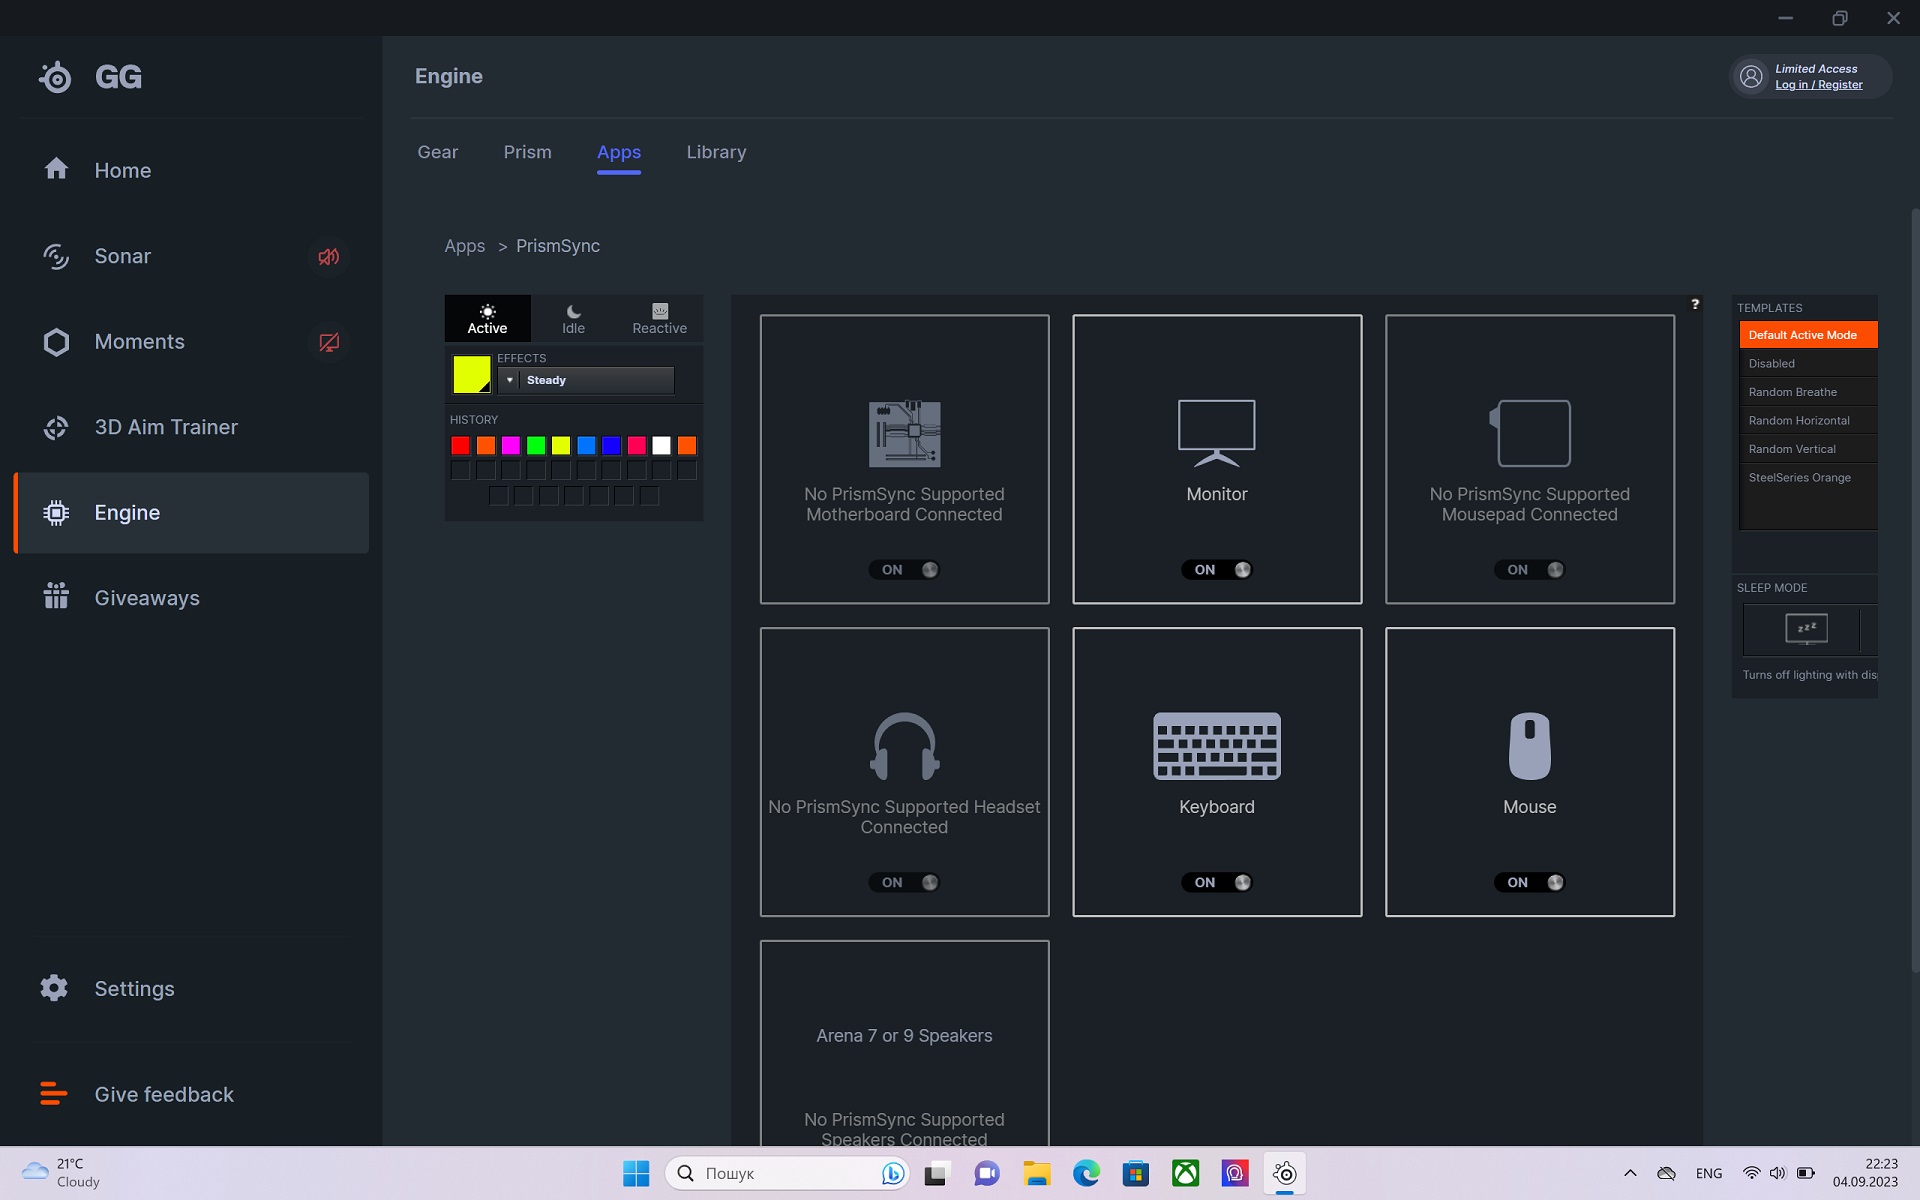The image size is (1920, 1200).
Task: Select the Reactive lighting mode tab
Action: (x=659, y=319)
